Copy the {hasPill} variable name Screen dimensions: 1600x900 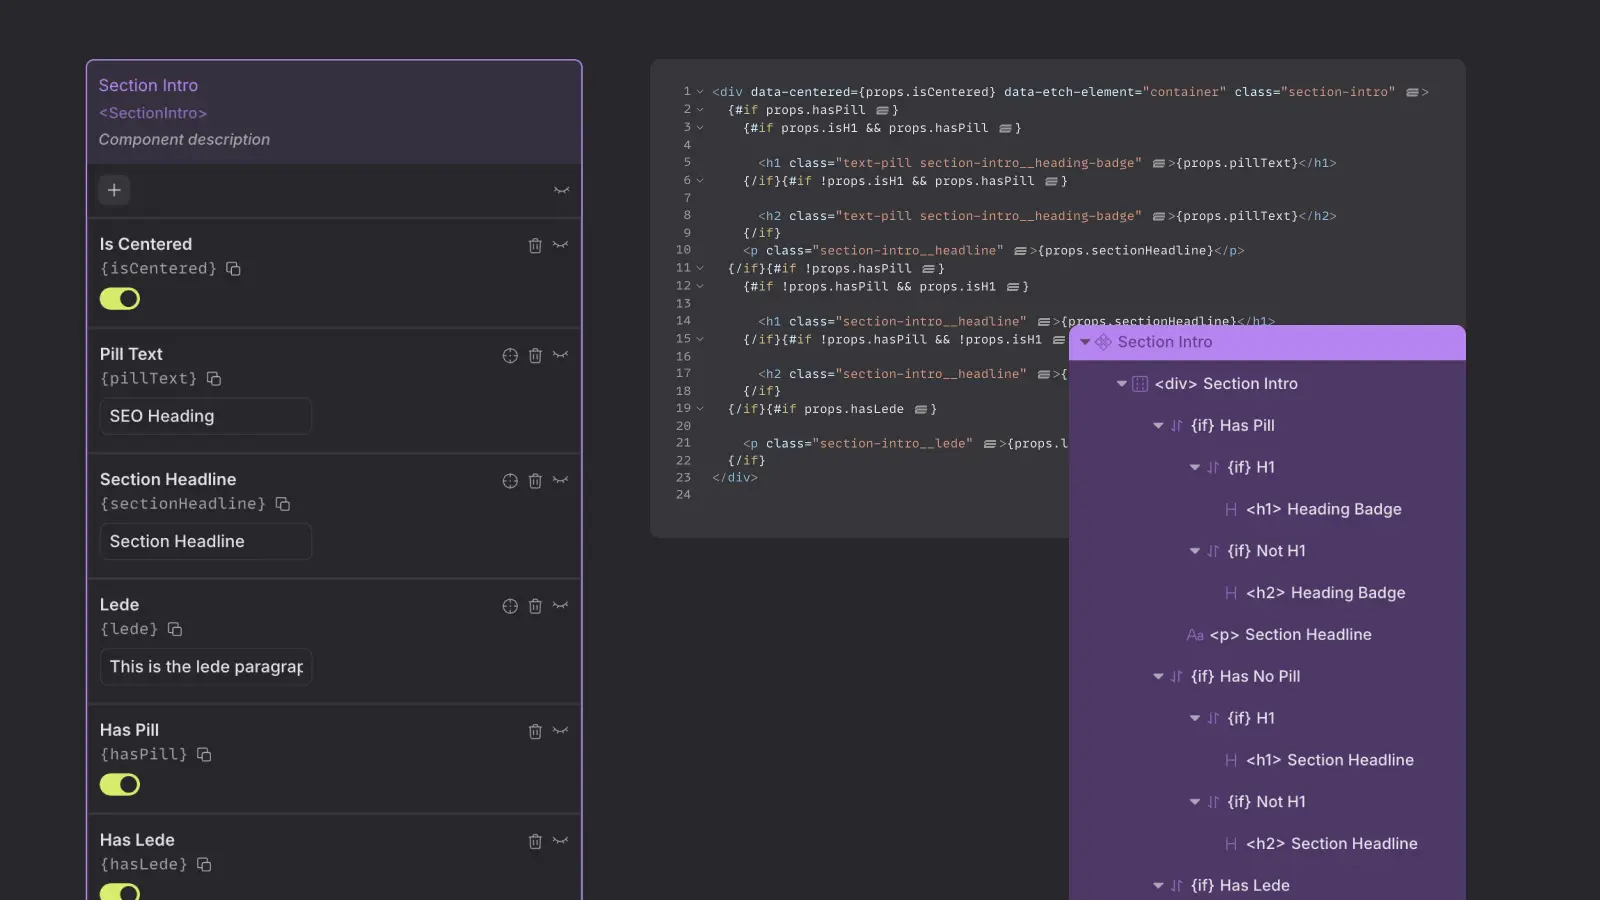204,755
